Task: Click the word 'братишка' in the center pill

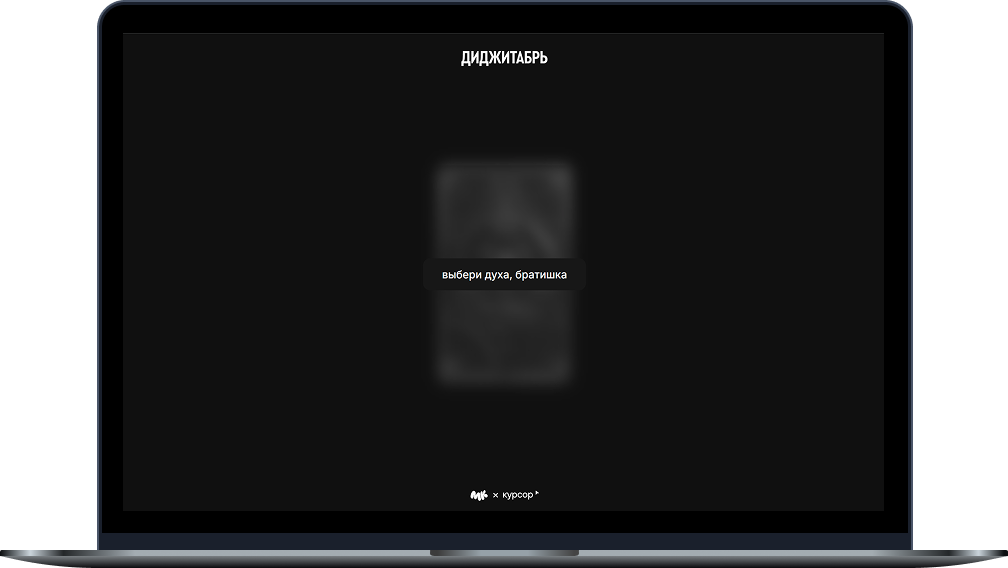Action: tap(541, 274)
